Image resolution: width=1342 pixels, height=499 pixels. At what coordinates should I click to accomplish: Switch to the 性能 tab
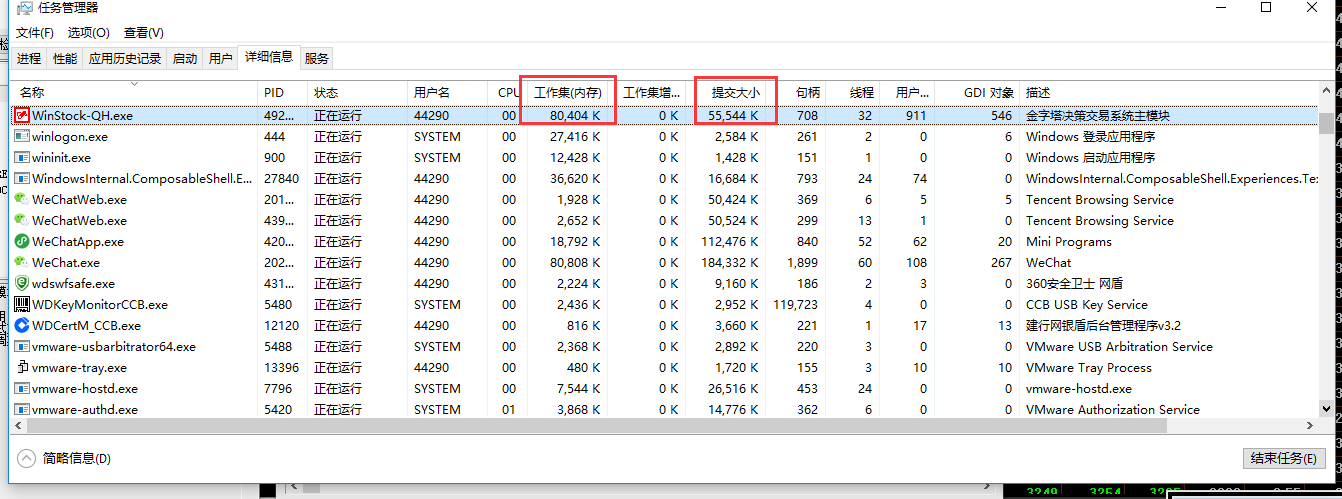65,59
